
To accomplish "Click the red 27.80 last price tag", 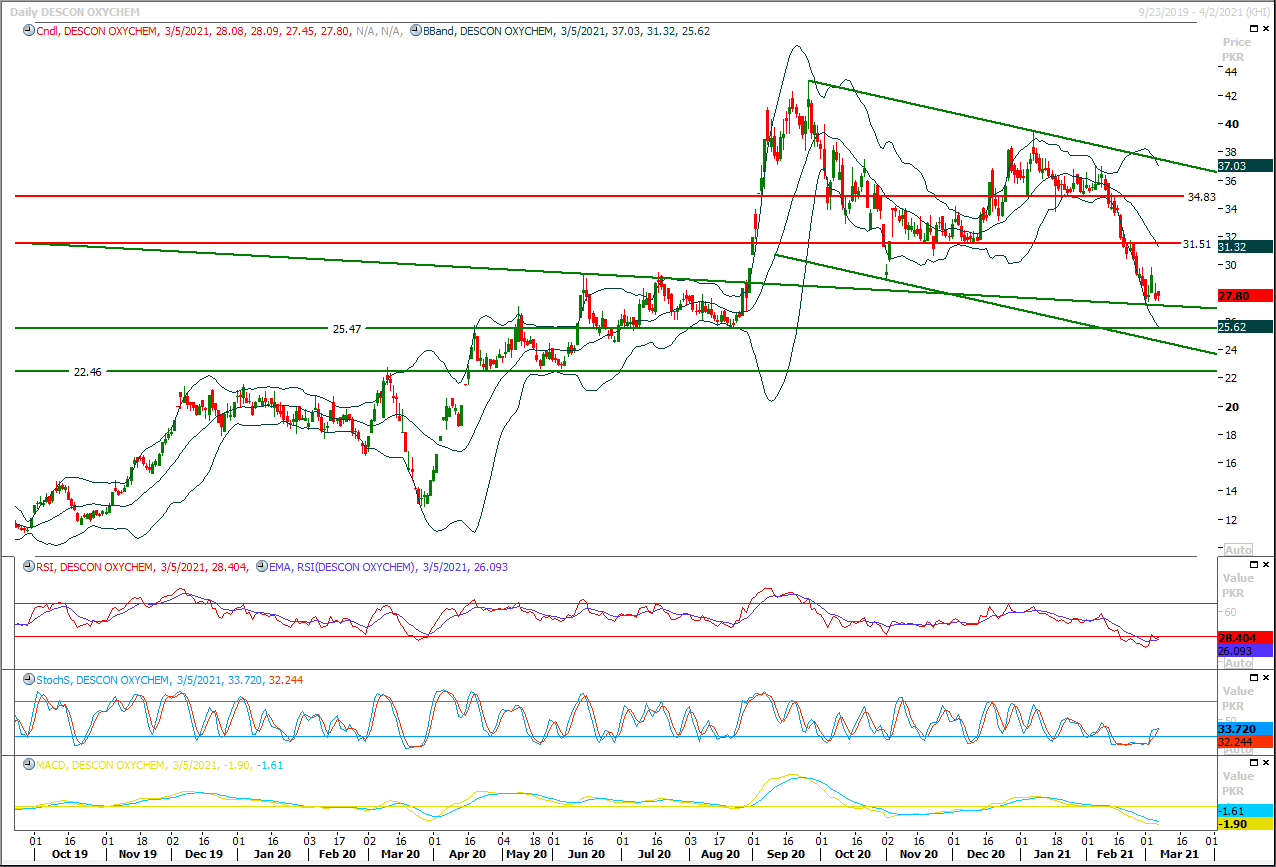I will point(1245,296).
